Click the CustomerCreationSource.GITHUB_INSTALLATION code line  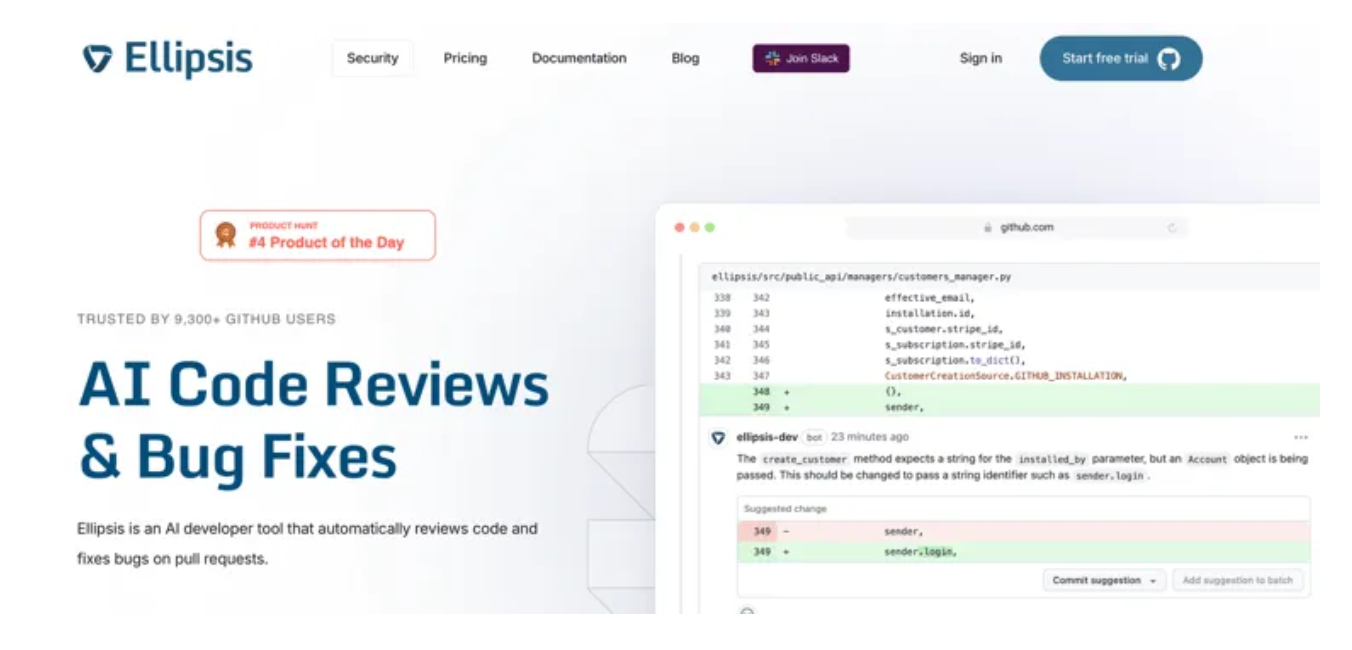(x=1005, y=376)
